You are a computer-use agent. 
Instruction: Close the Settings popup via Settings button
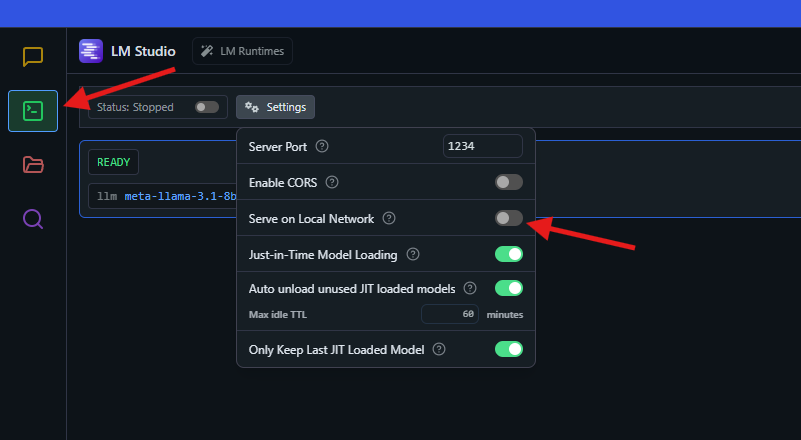coord(275,107)
